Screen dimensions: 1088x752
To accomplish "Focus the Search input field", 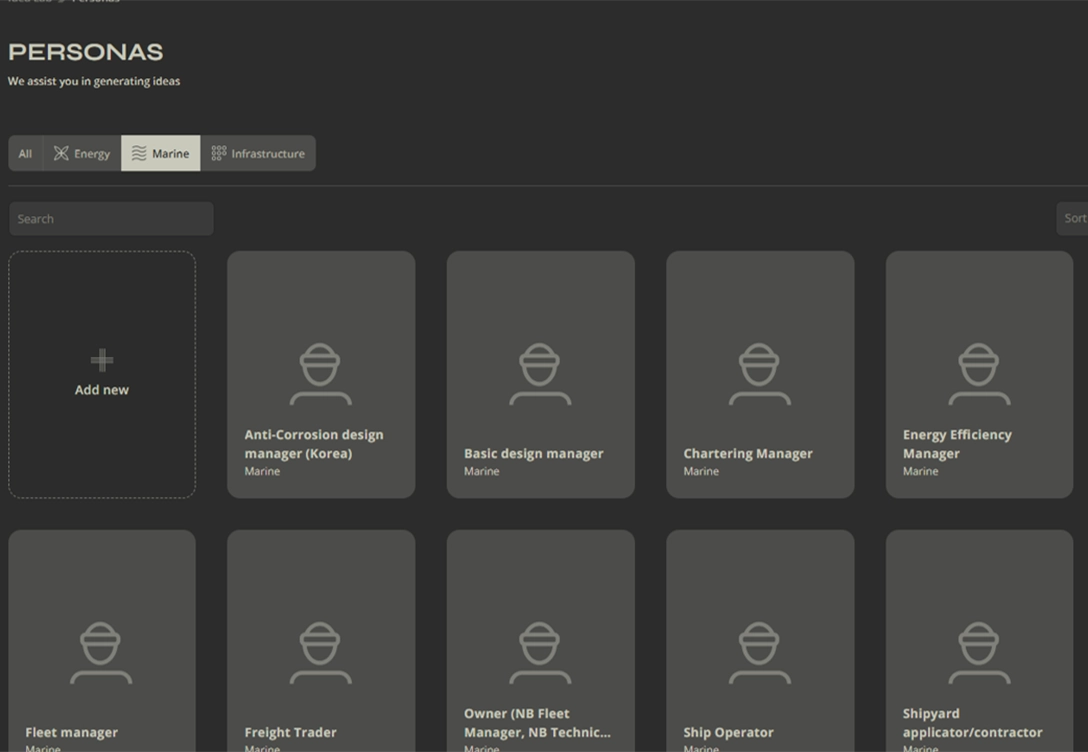I will [x=111, y=219].
